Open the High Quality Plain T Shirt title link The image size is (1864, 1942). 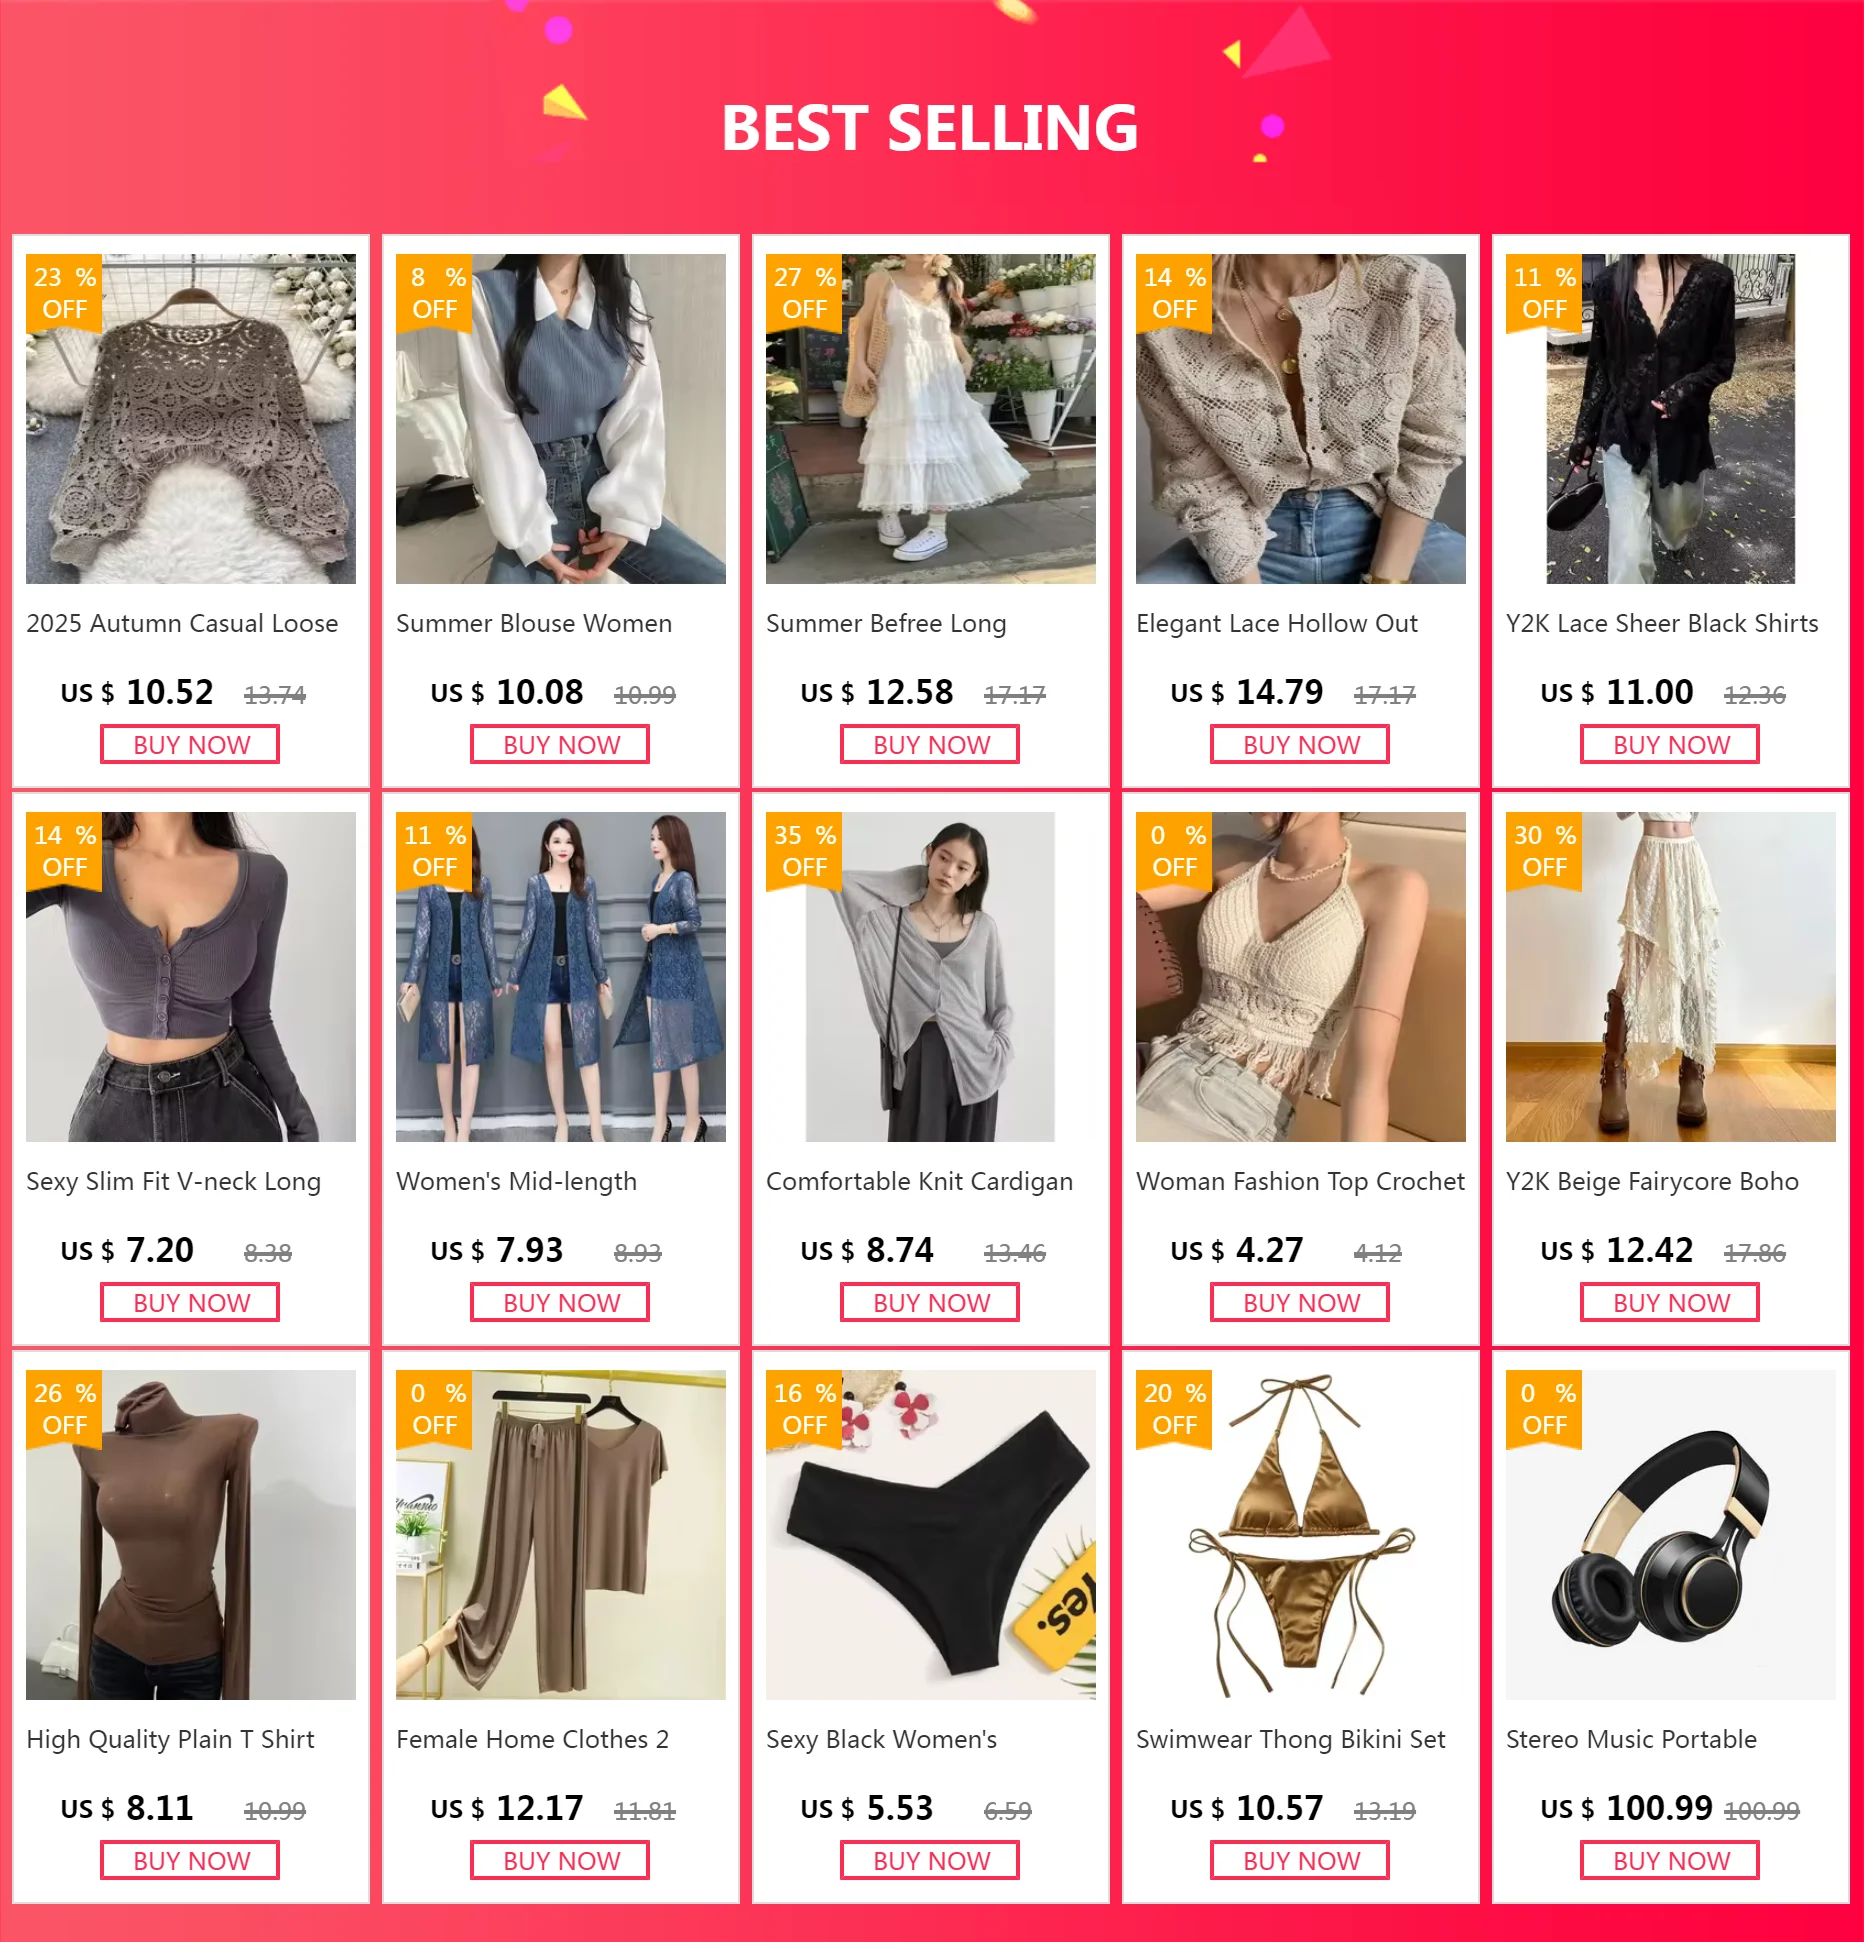170,1739
